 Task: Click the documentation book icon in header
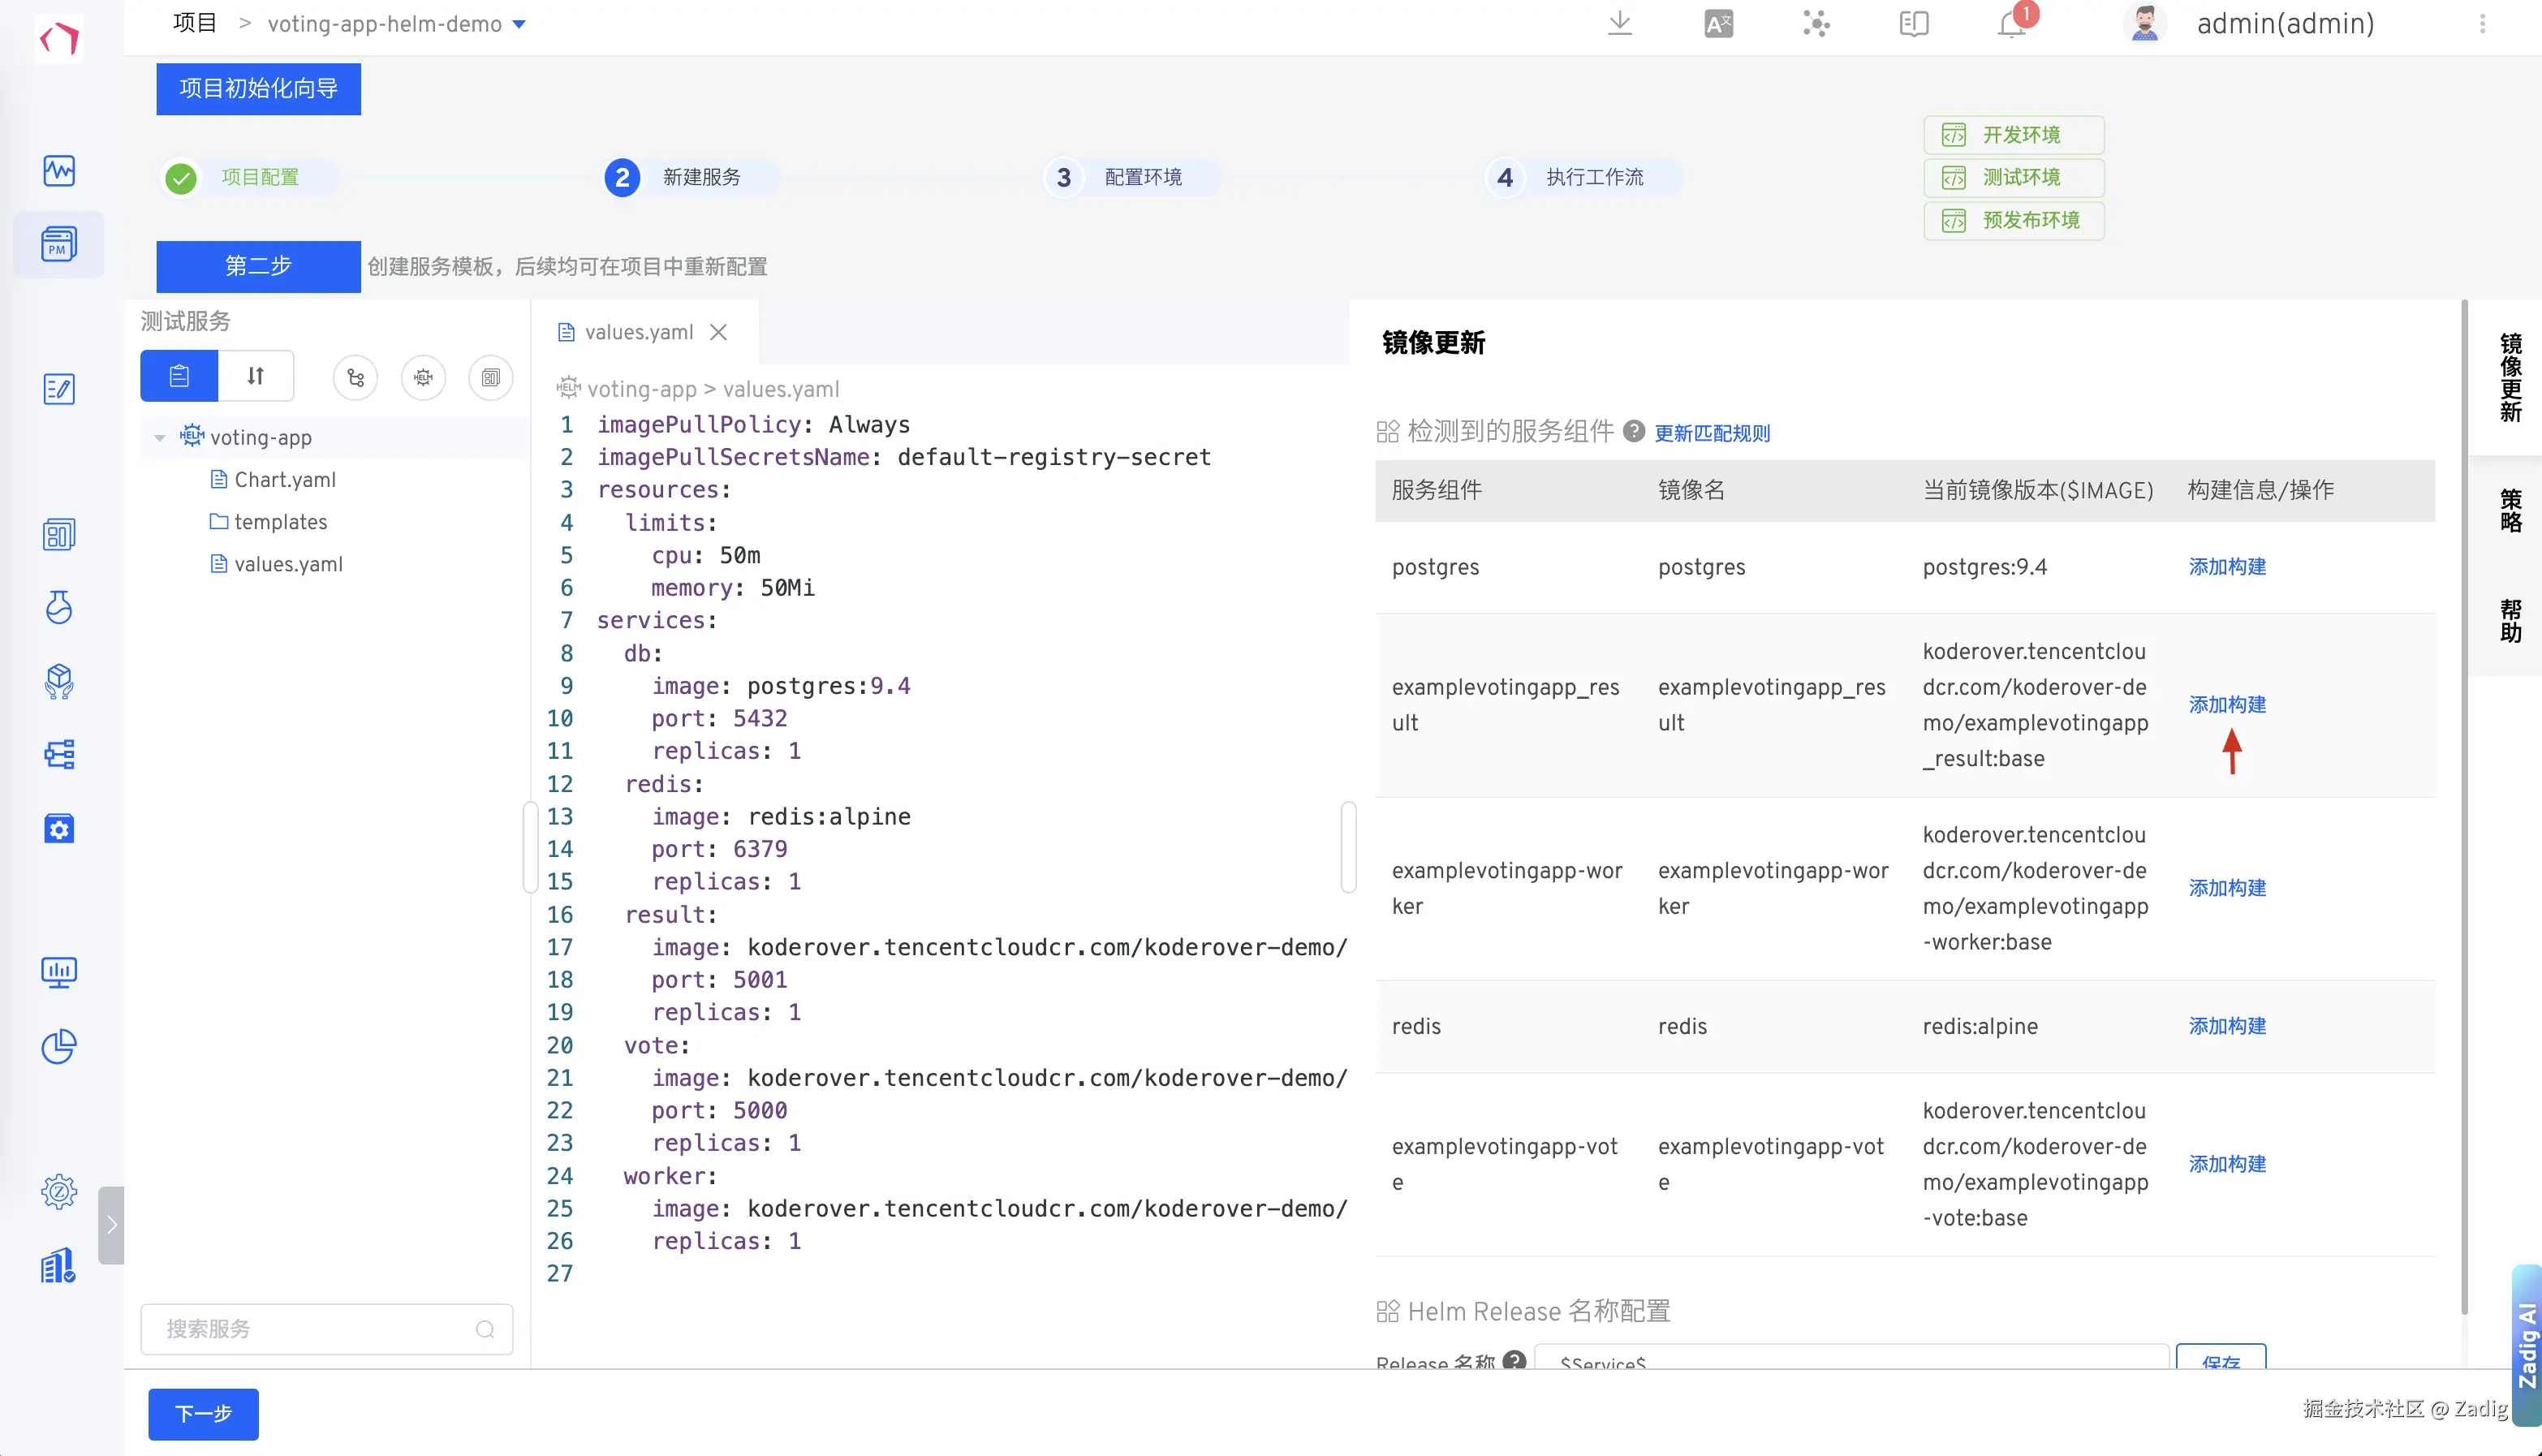coord(1913,24)
